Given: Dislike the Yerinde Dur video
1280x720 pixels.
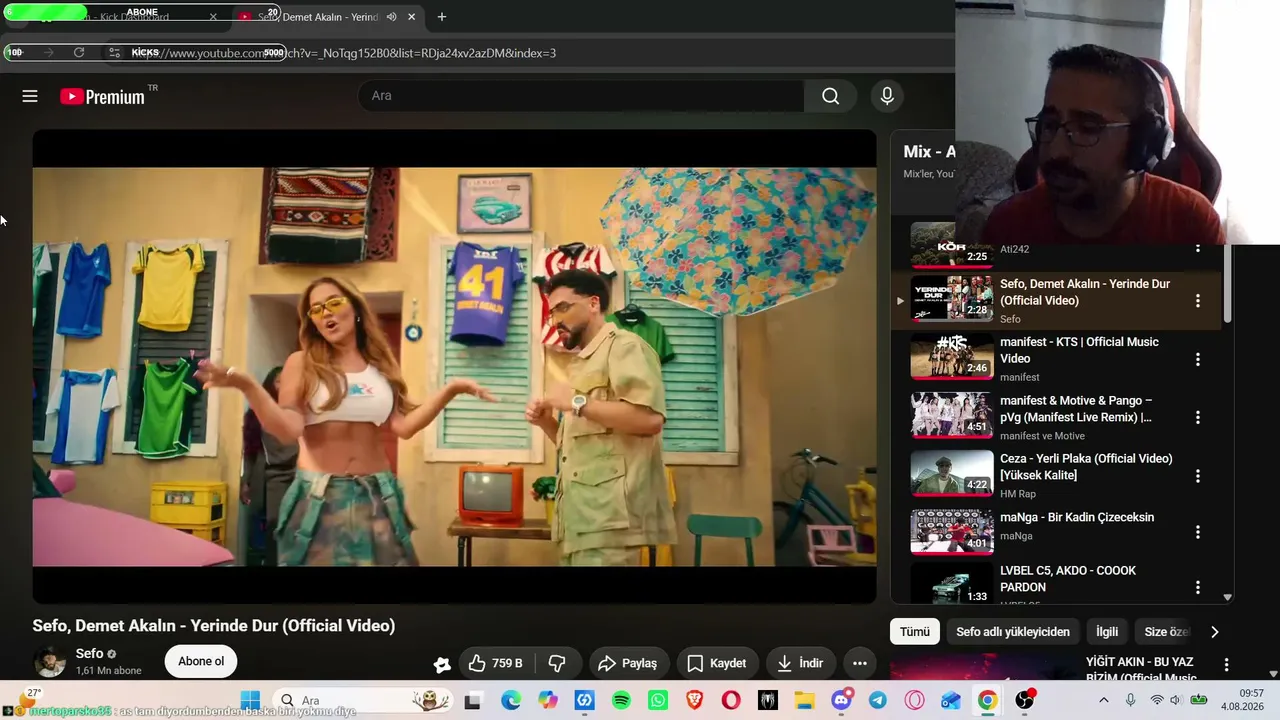Looking at the screenshot, I should click(558, 663).
